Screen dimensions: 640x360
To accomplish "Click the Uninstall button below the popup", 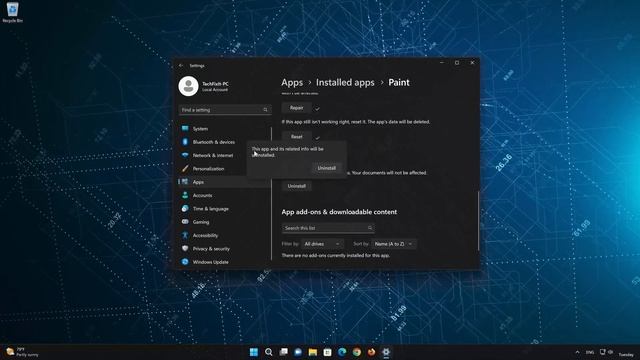I will (297, 186).
